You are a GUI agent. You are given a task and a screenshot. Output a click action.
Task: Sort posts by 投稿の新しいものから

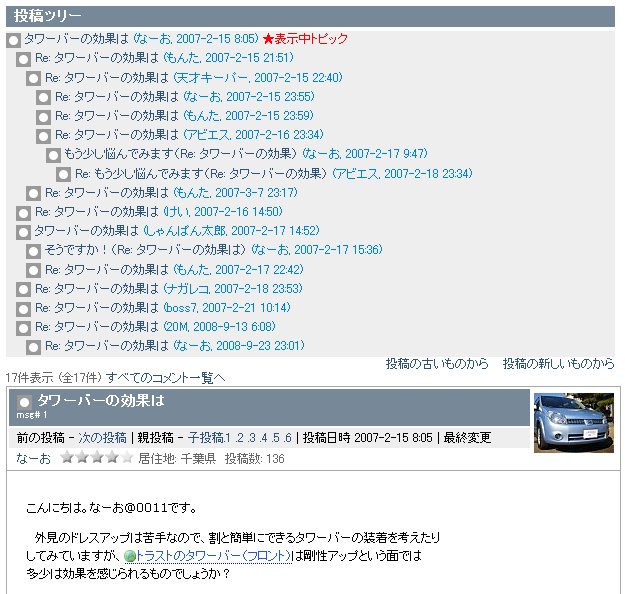(558, 364)
